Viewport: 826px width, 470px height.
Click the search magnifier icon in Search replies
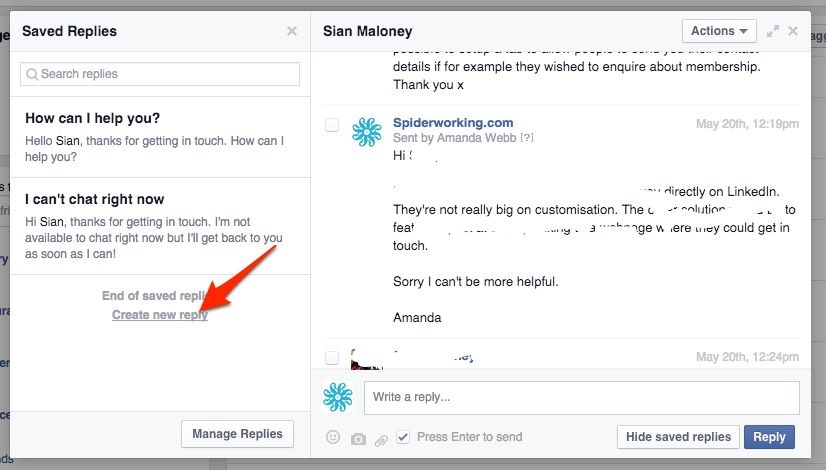click(x=32, y=74)
